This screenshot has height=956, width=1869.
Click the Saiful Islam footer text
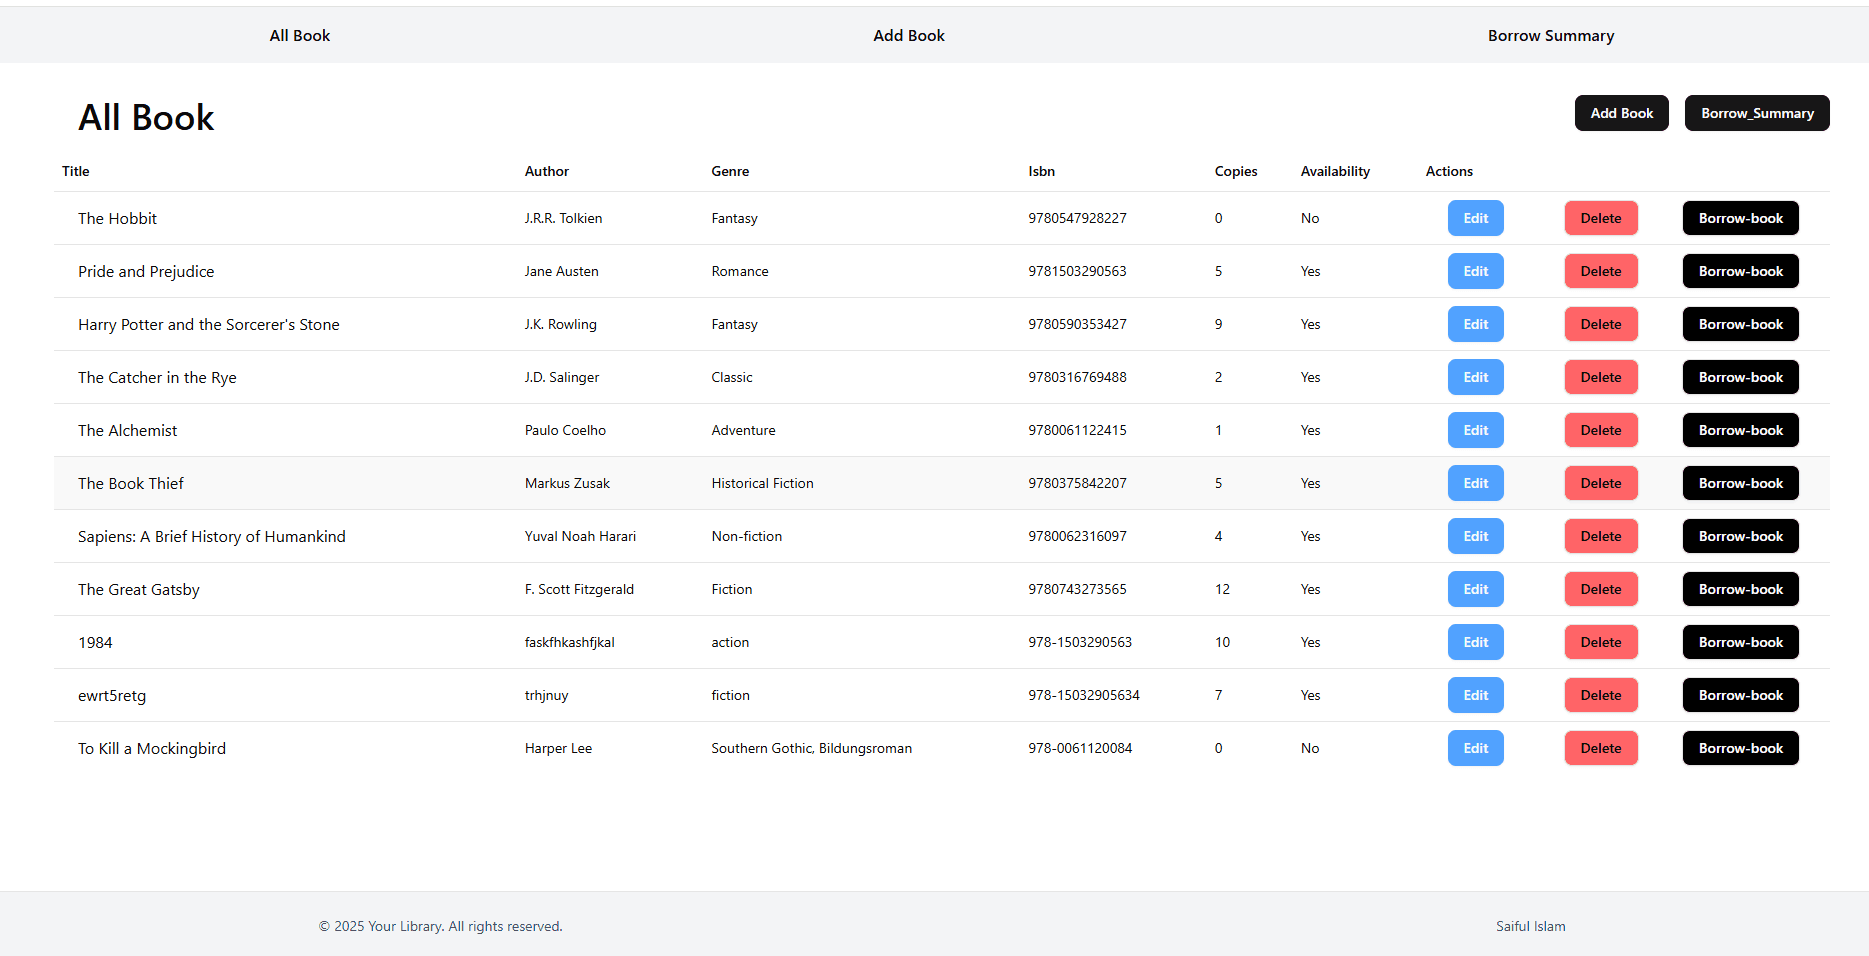[x=1530, y=926]
